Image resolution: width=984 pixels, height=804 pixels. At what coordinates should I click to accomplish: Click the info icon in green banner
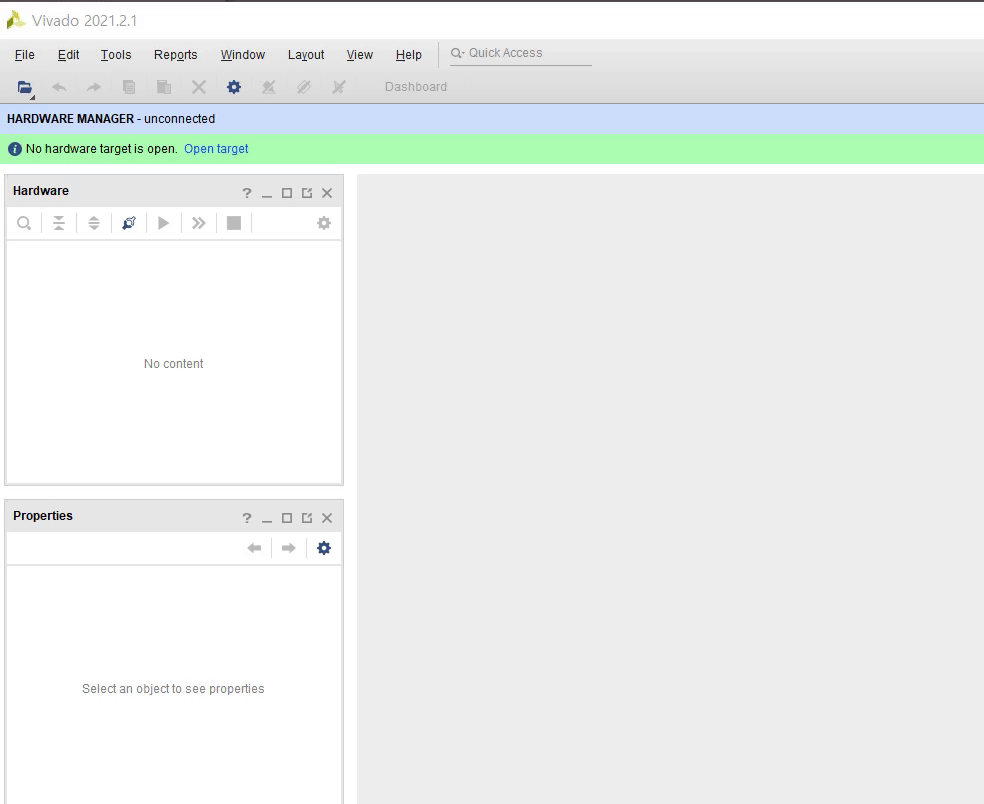pyautogui.click(x=14, y=149)
